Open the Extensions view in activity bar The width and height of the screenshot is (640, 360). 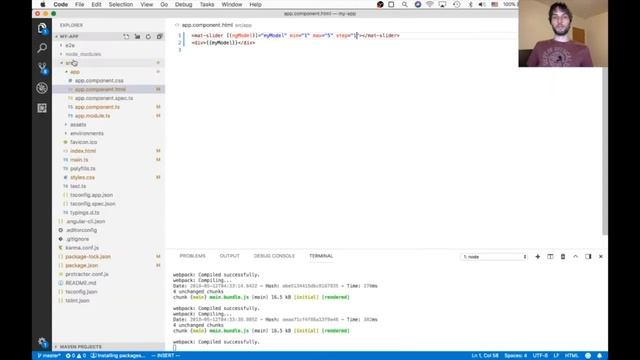click(x=42, y=108)
